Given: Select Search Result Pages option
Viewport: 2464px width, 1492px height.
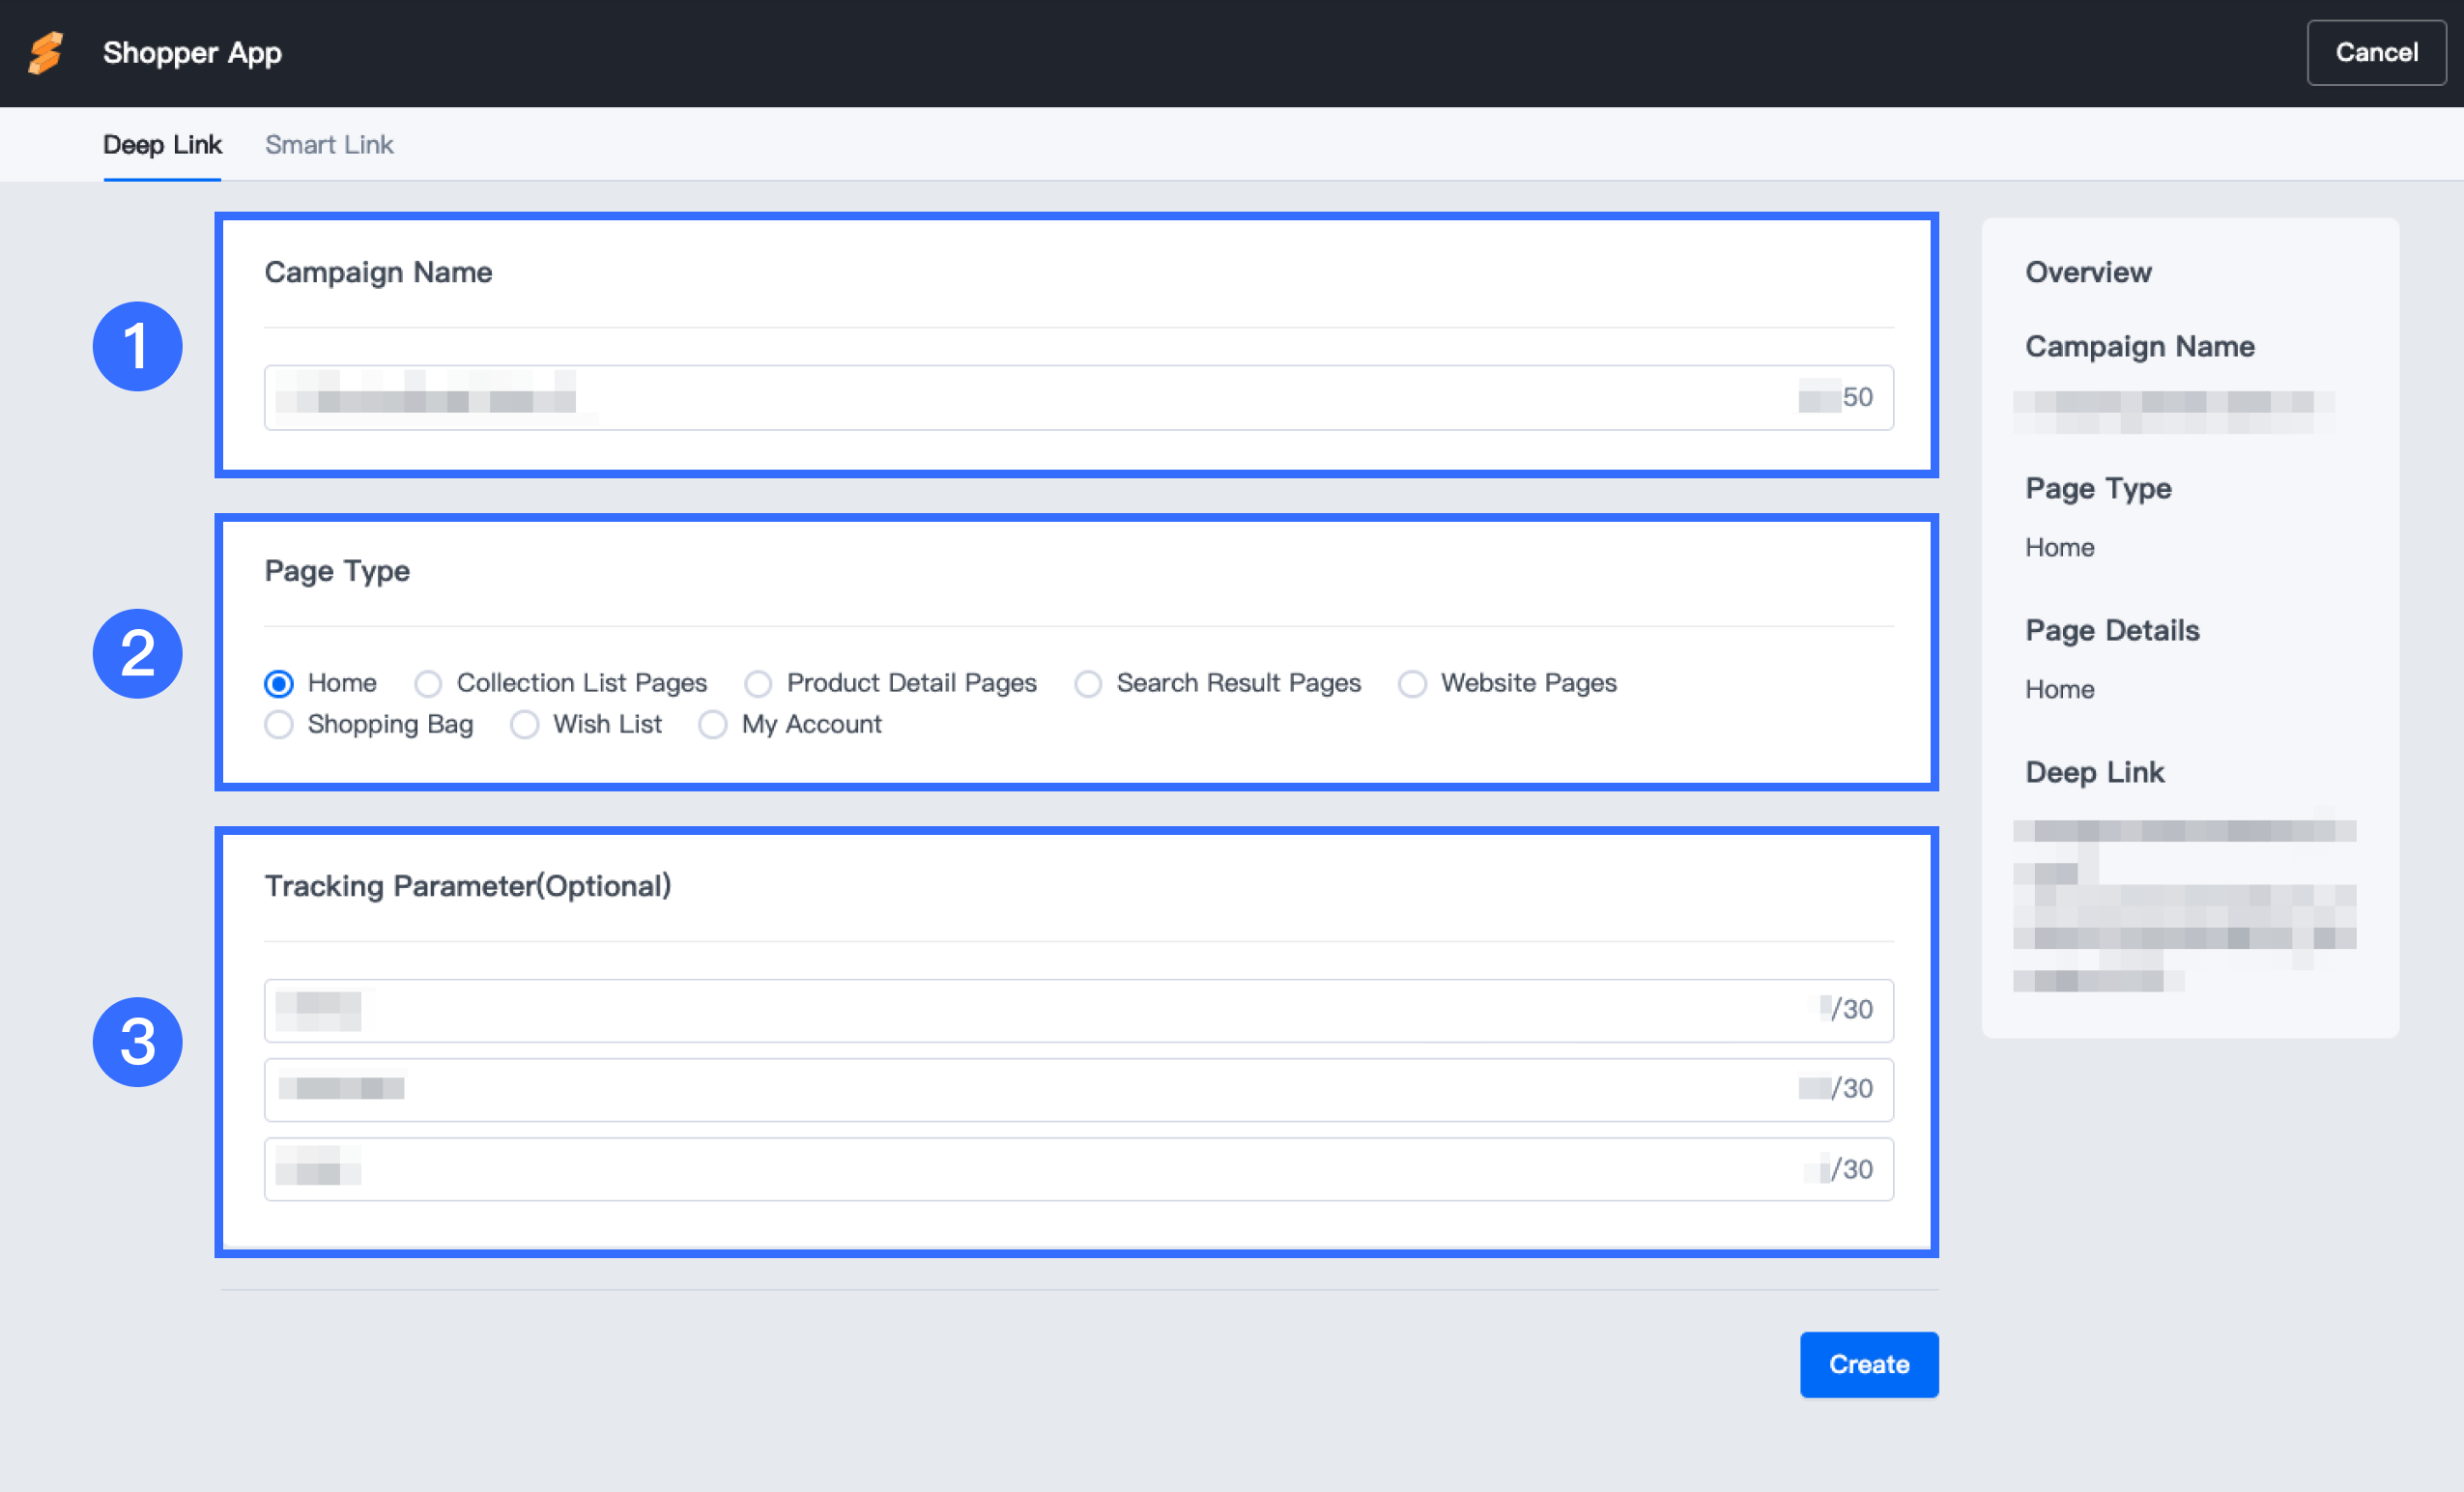Looking at the screenshot, I should pyautogui.click(x=1088, y=683).
